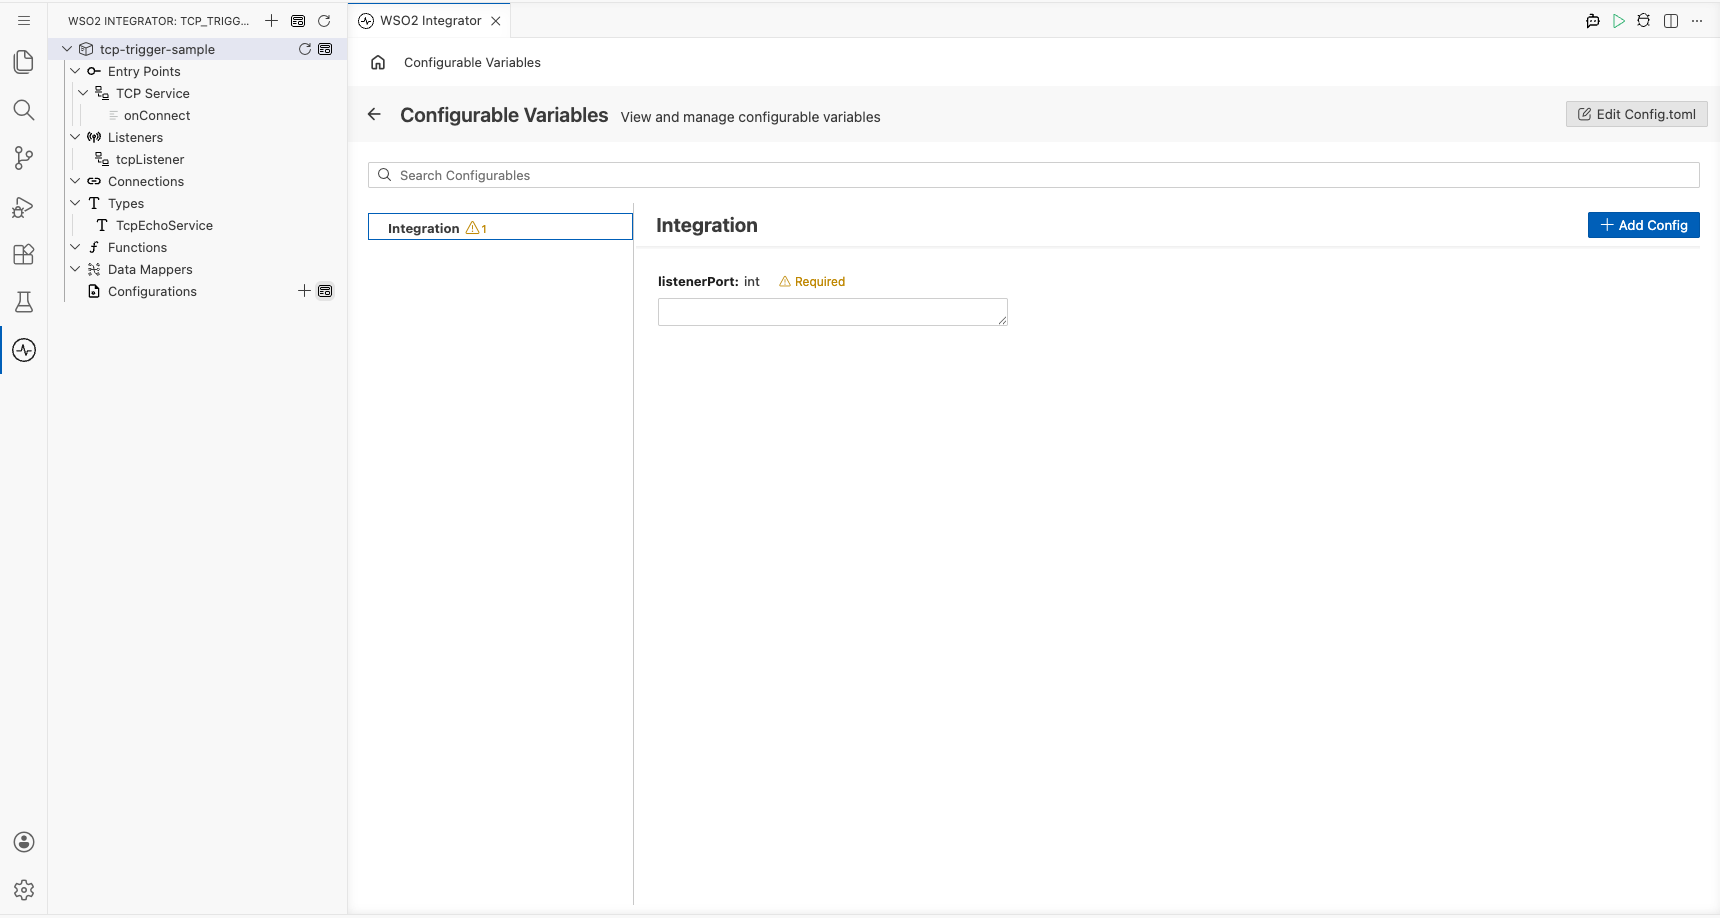
Task: Close the WSO2 Integrator tab
Action: pos(496,20)
